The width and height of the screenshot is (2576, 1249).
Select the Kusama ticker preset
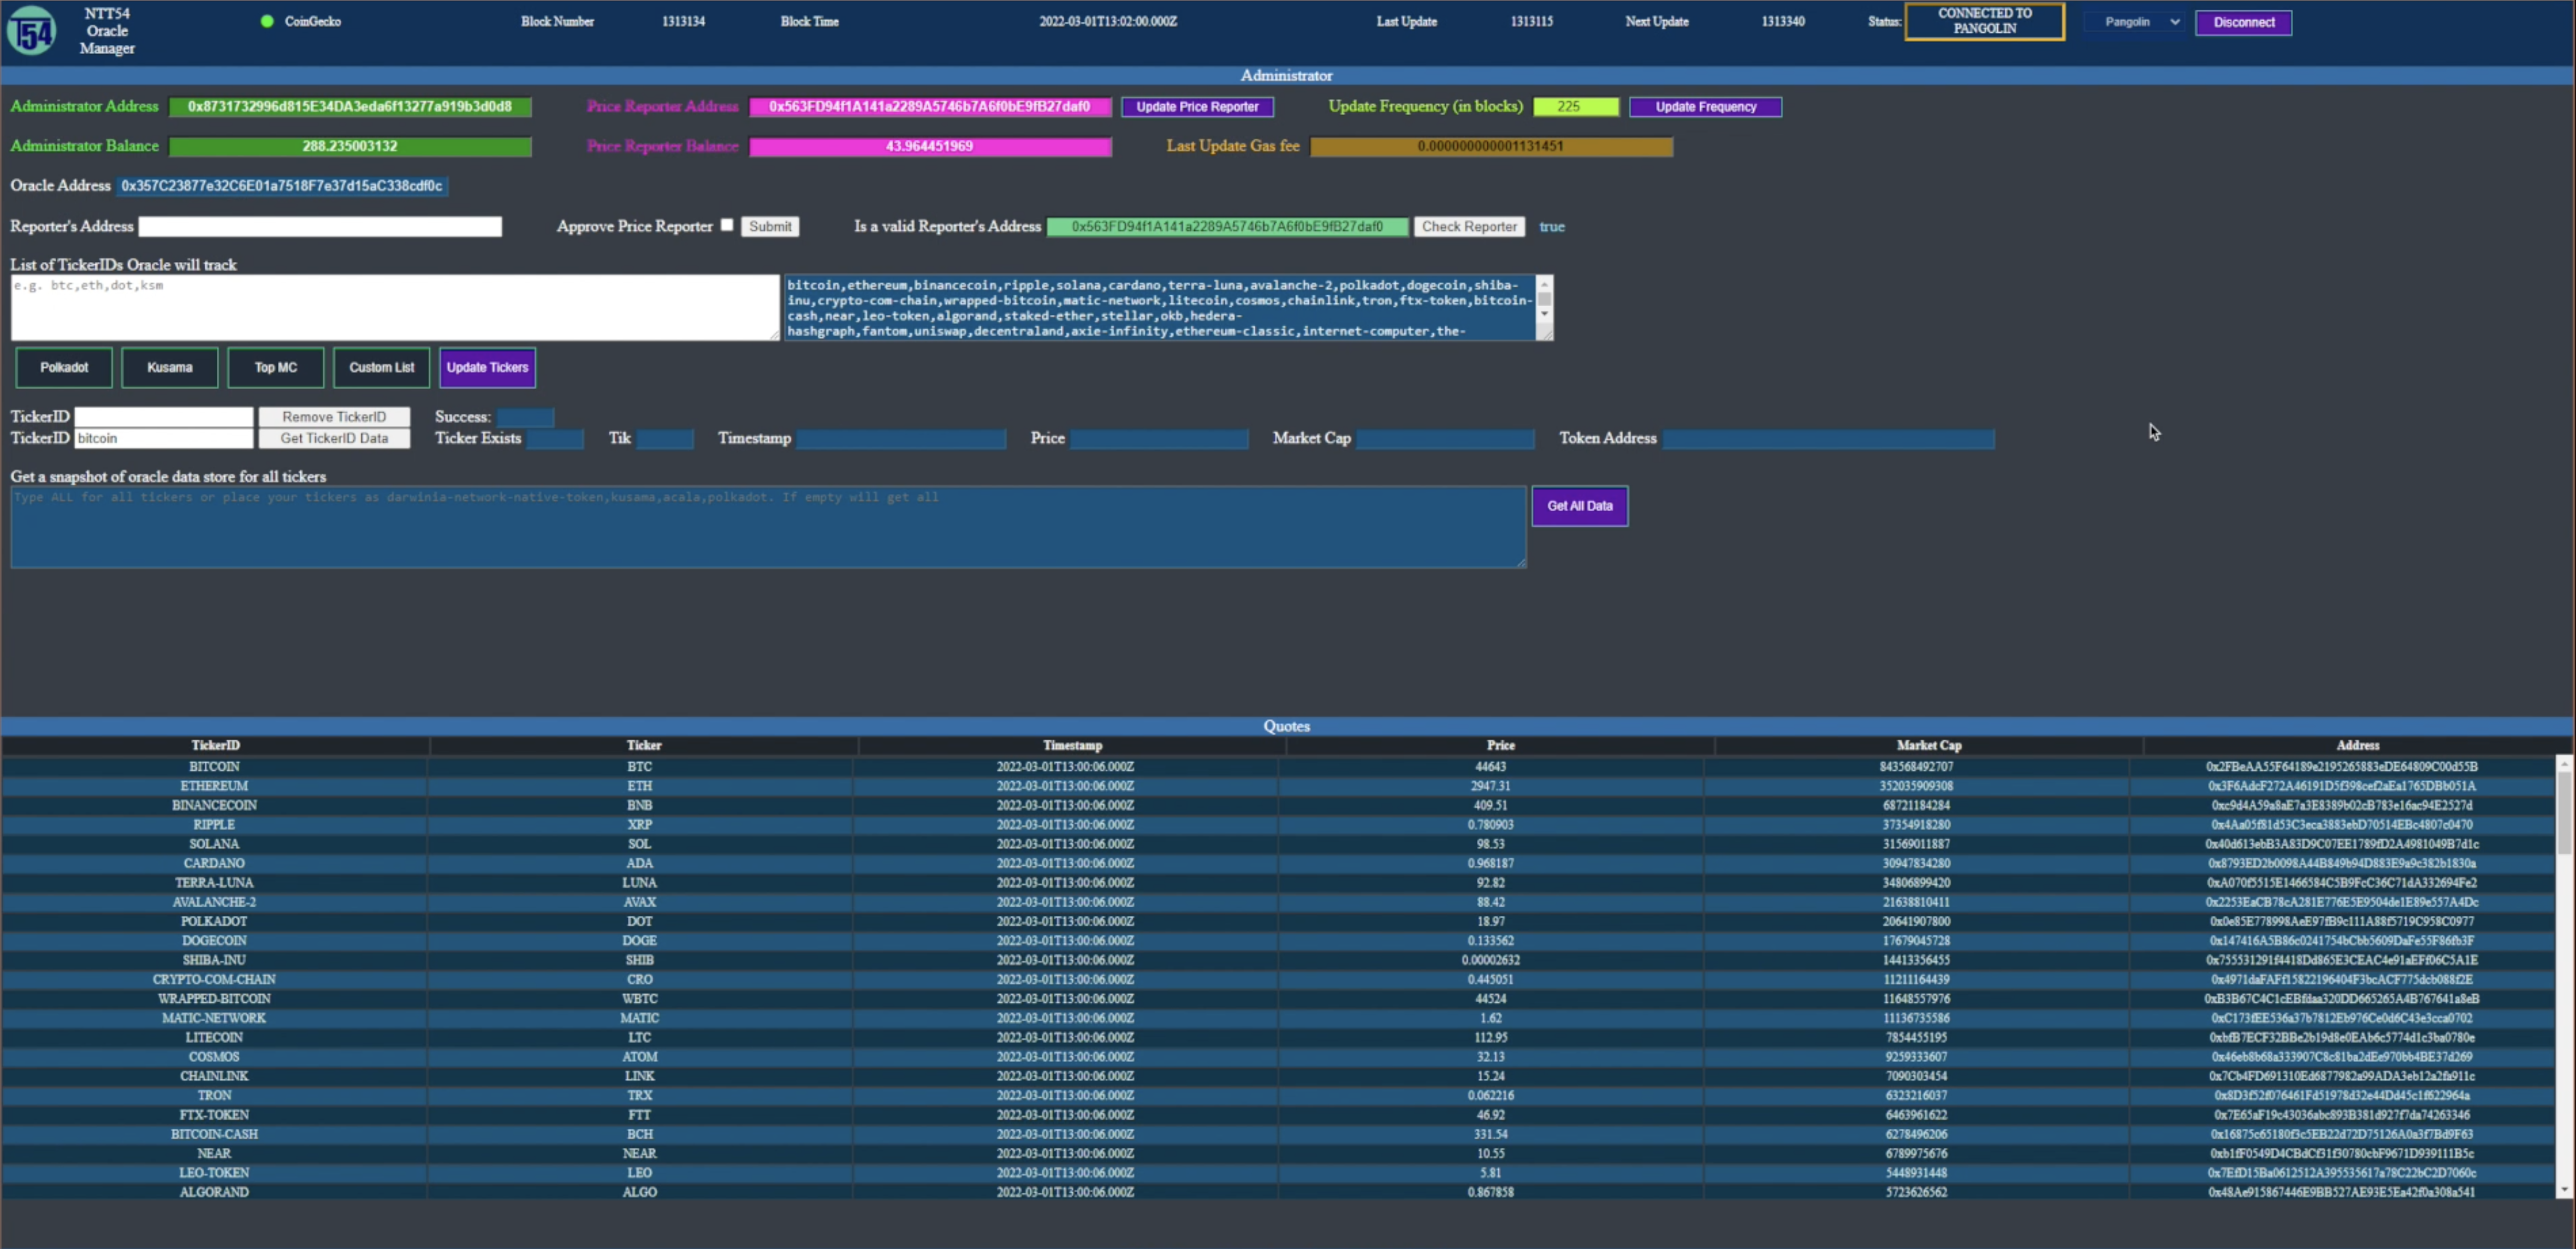pyautogui.click(x=170, y=367)
